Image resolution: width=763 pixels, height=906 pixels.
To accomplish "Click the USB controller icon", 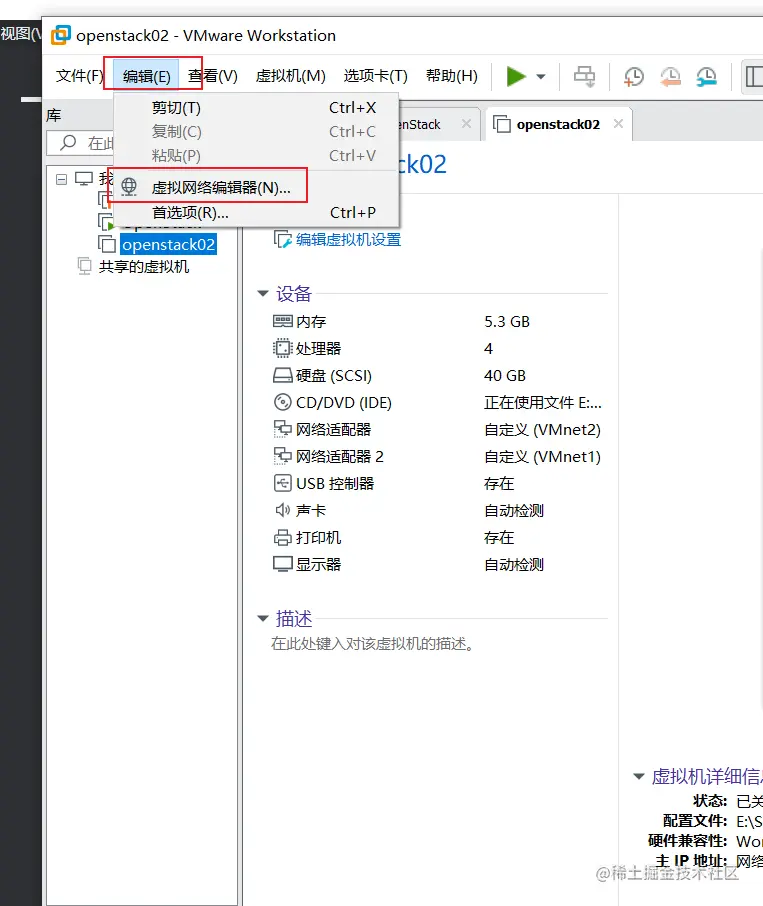I will click(282, 482).
